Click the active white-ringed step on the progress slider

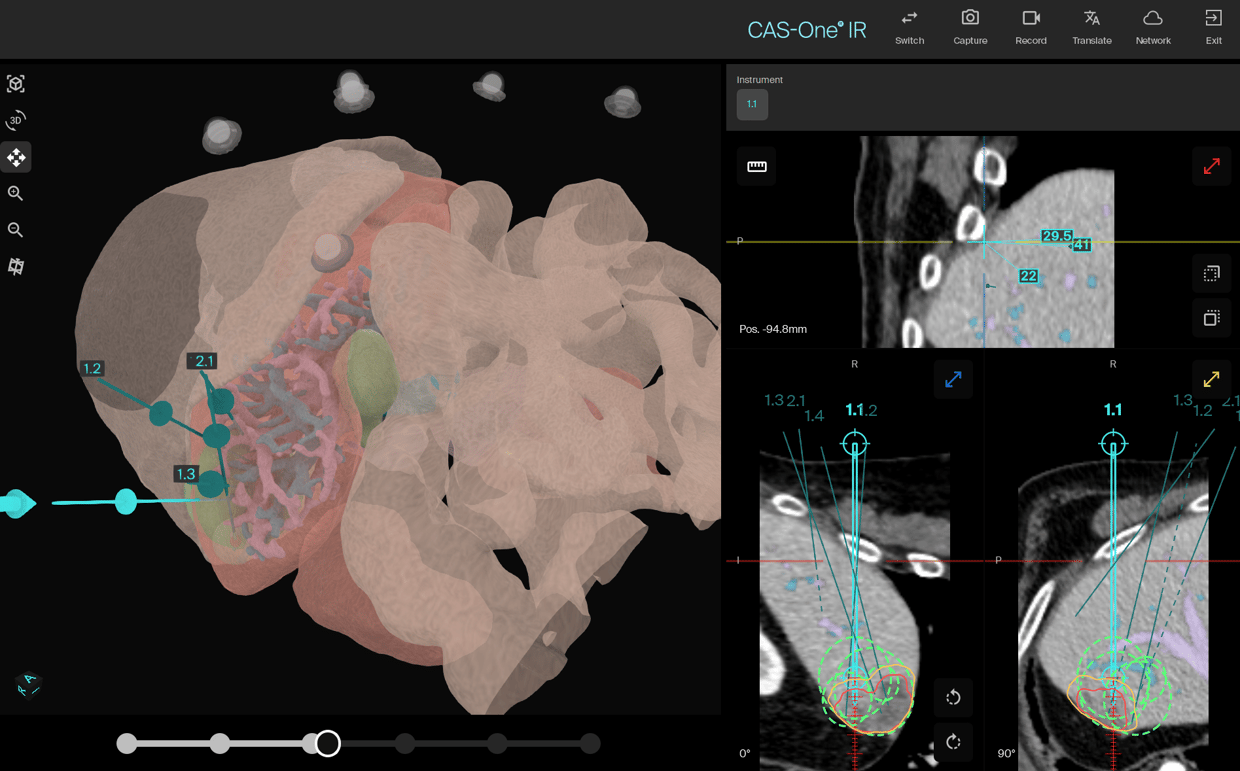[327, 743]
